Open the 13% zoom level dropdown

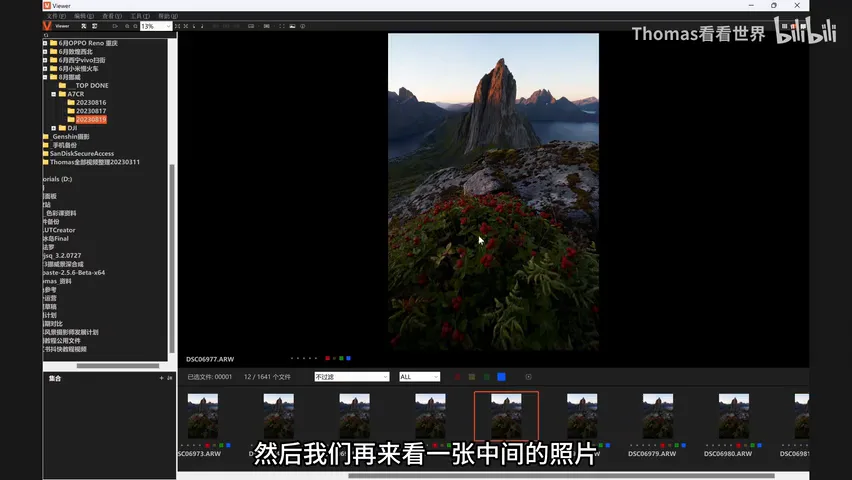[156, 26]
